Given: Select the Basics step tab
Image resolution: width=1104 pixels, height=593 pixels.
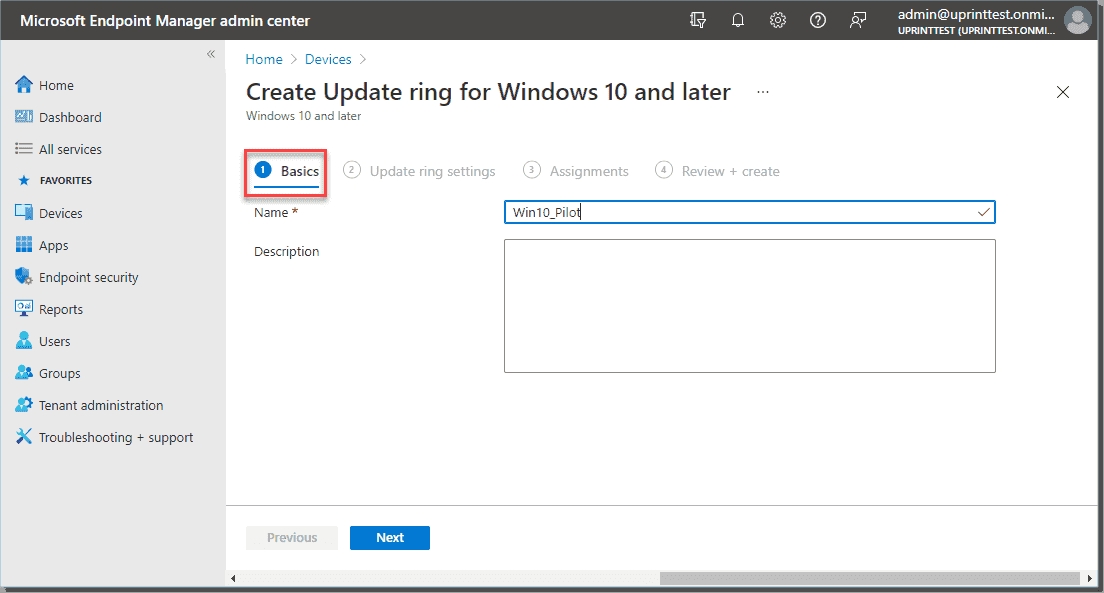Looking at the screenshot, I should point(287,171).
